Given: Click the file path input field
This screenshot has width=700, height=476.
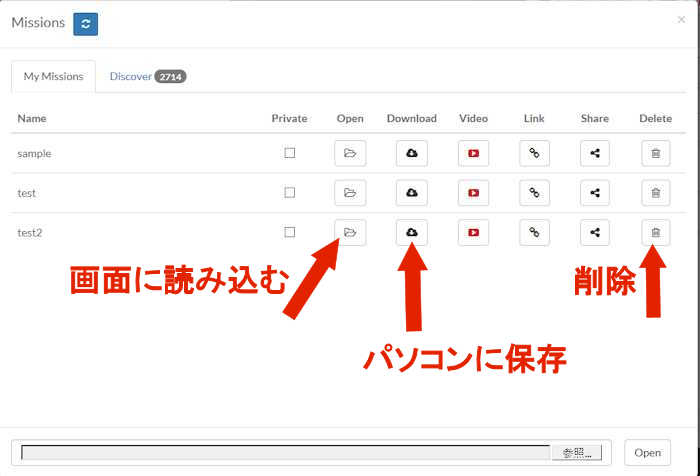Looking at the screenshot, I should tap(285, 453).
